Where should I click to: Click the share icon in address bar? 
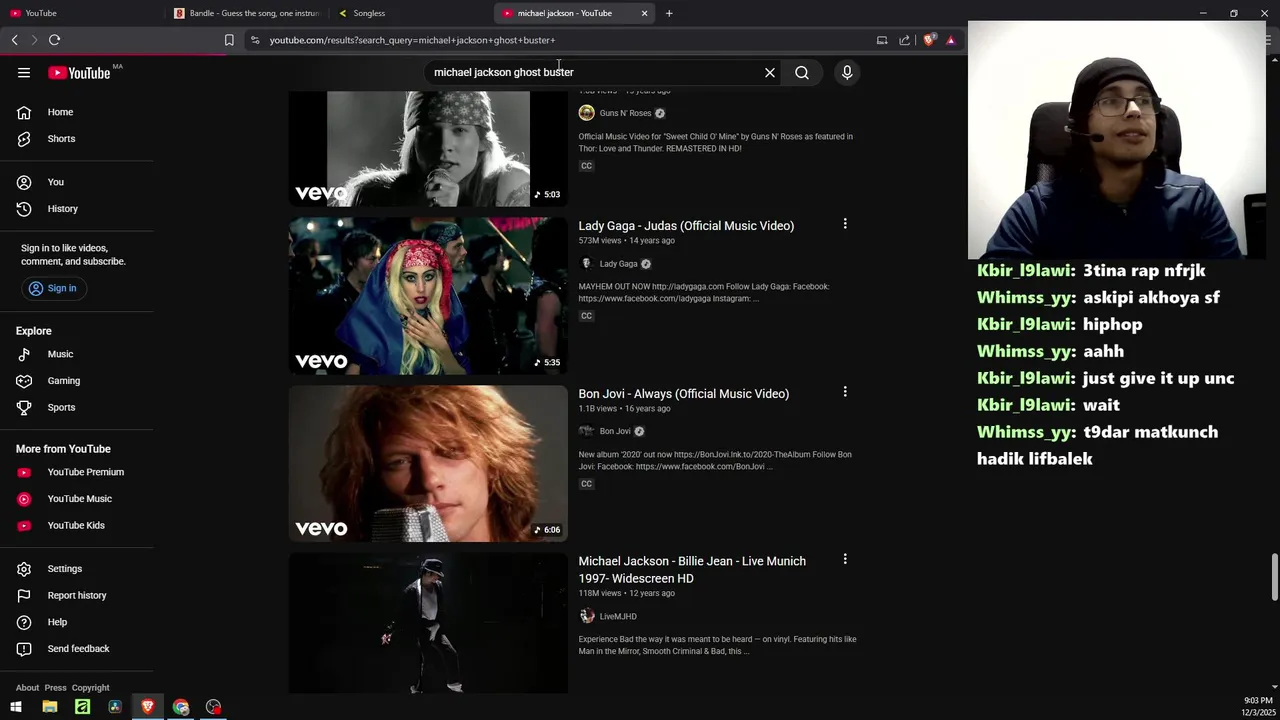coord(905,40)
